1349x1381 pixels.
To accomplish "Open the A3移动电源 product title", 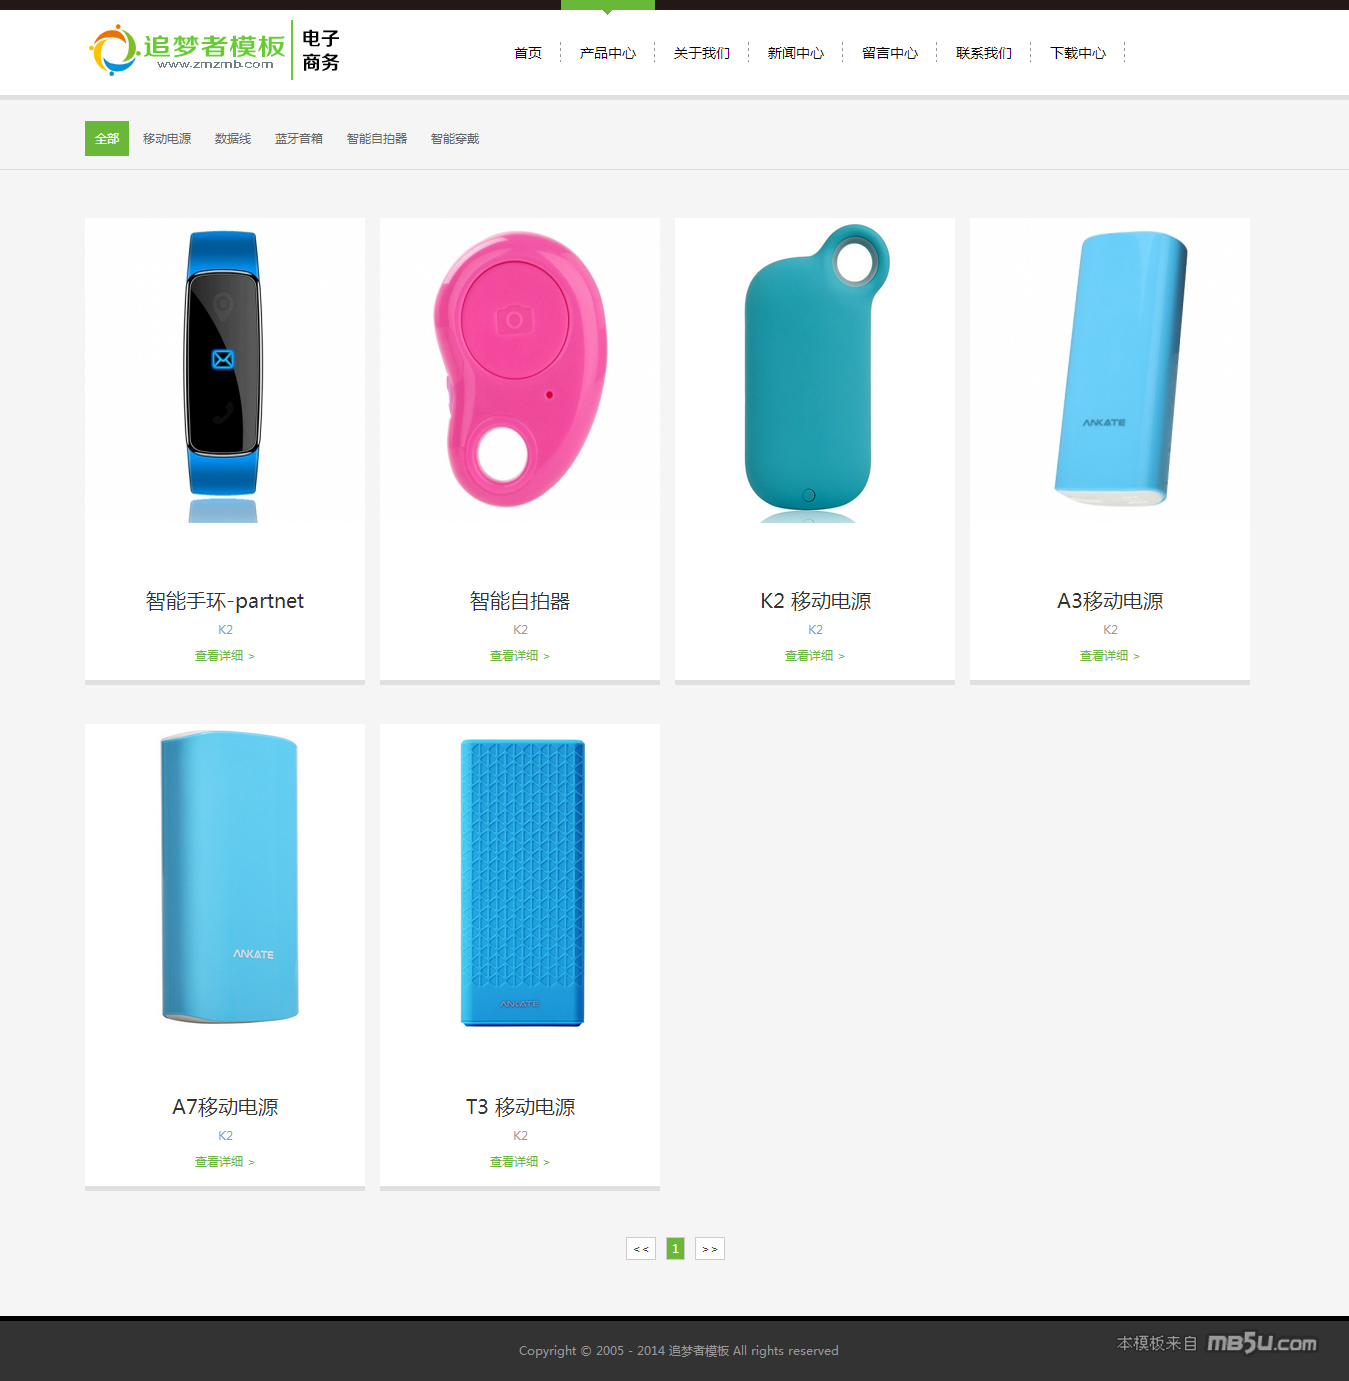I will coord(1110,601).
